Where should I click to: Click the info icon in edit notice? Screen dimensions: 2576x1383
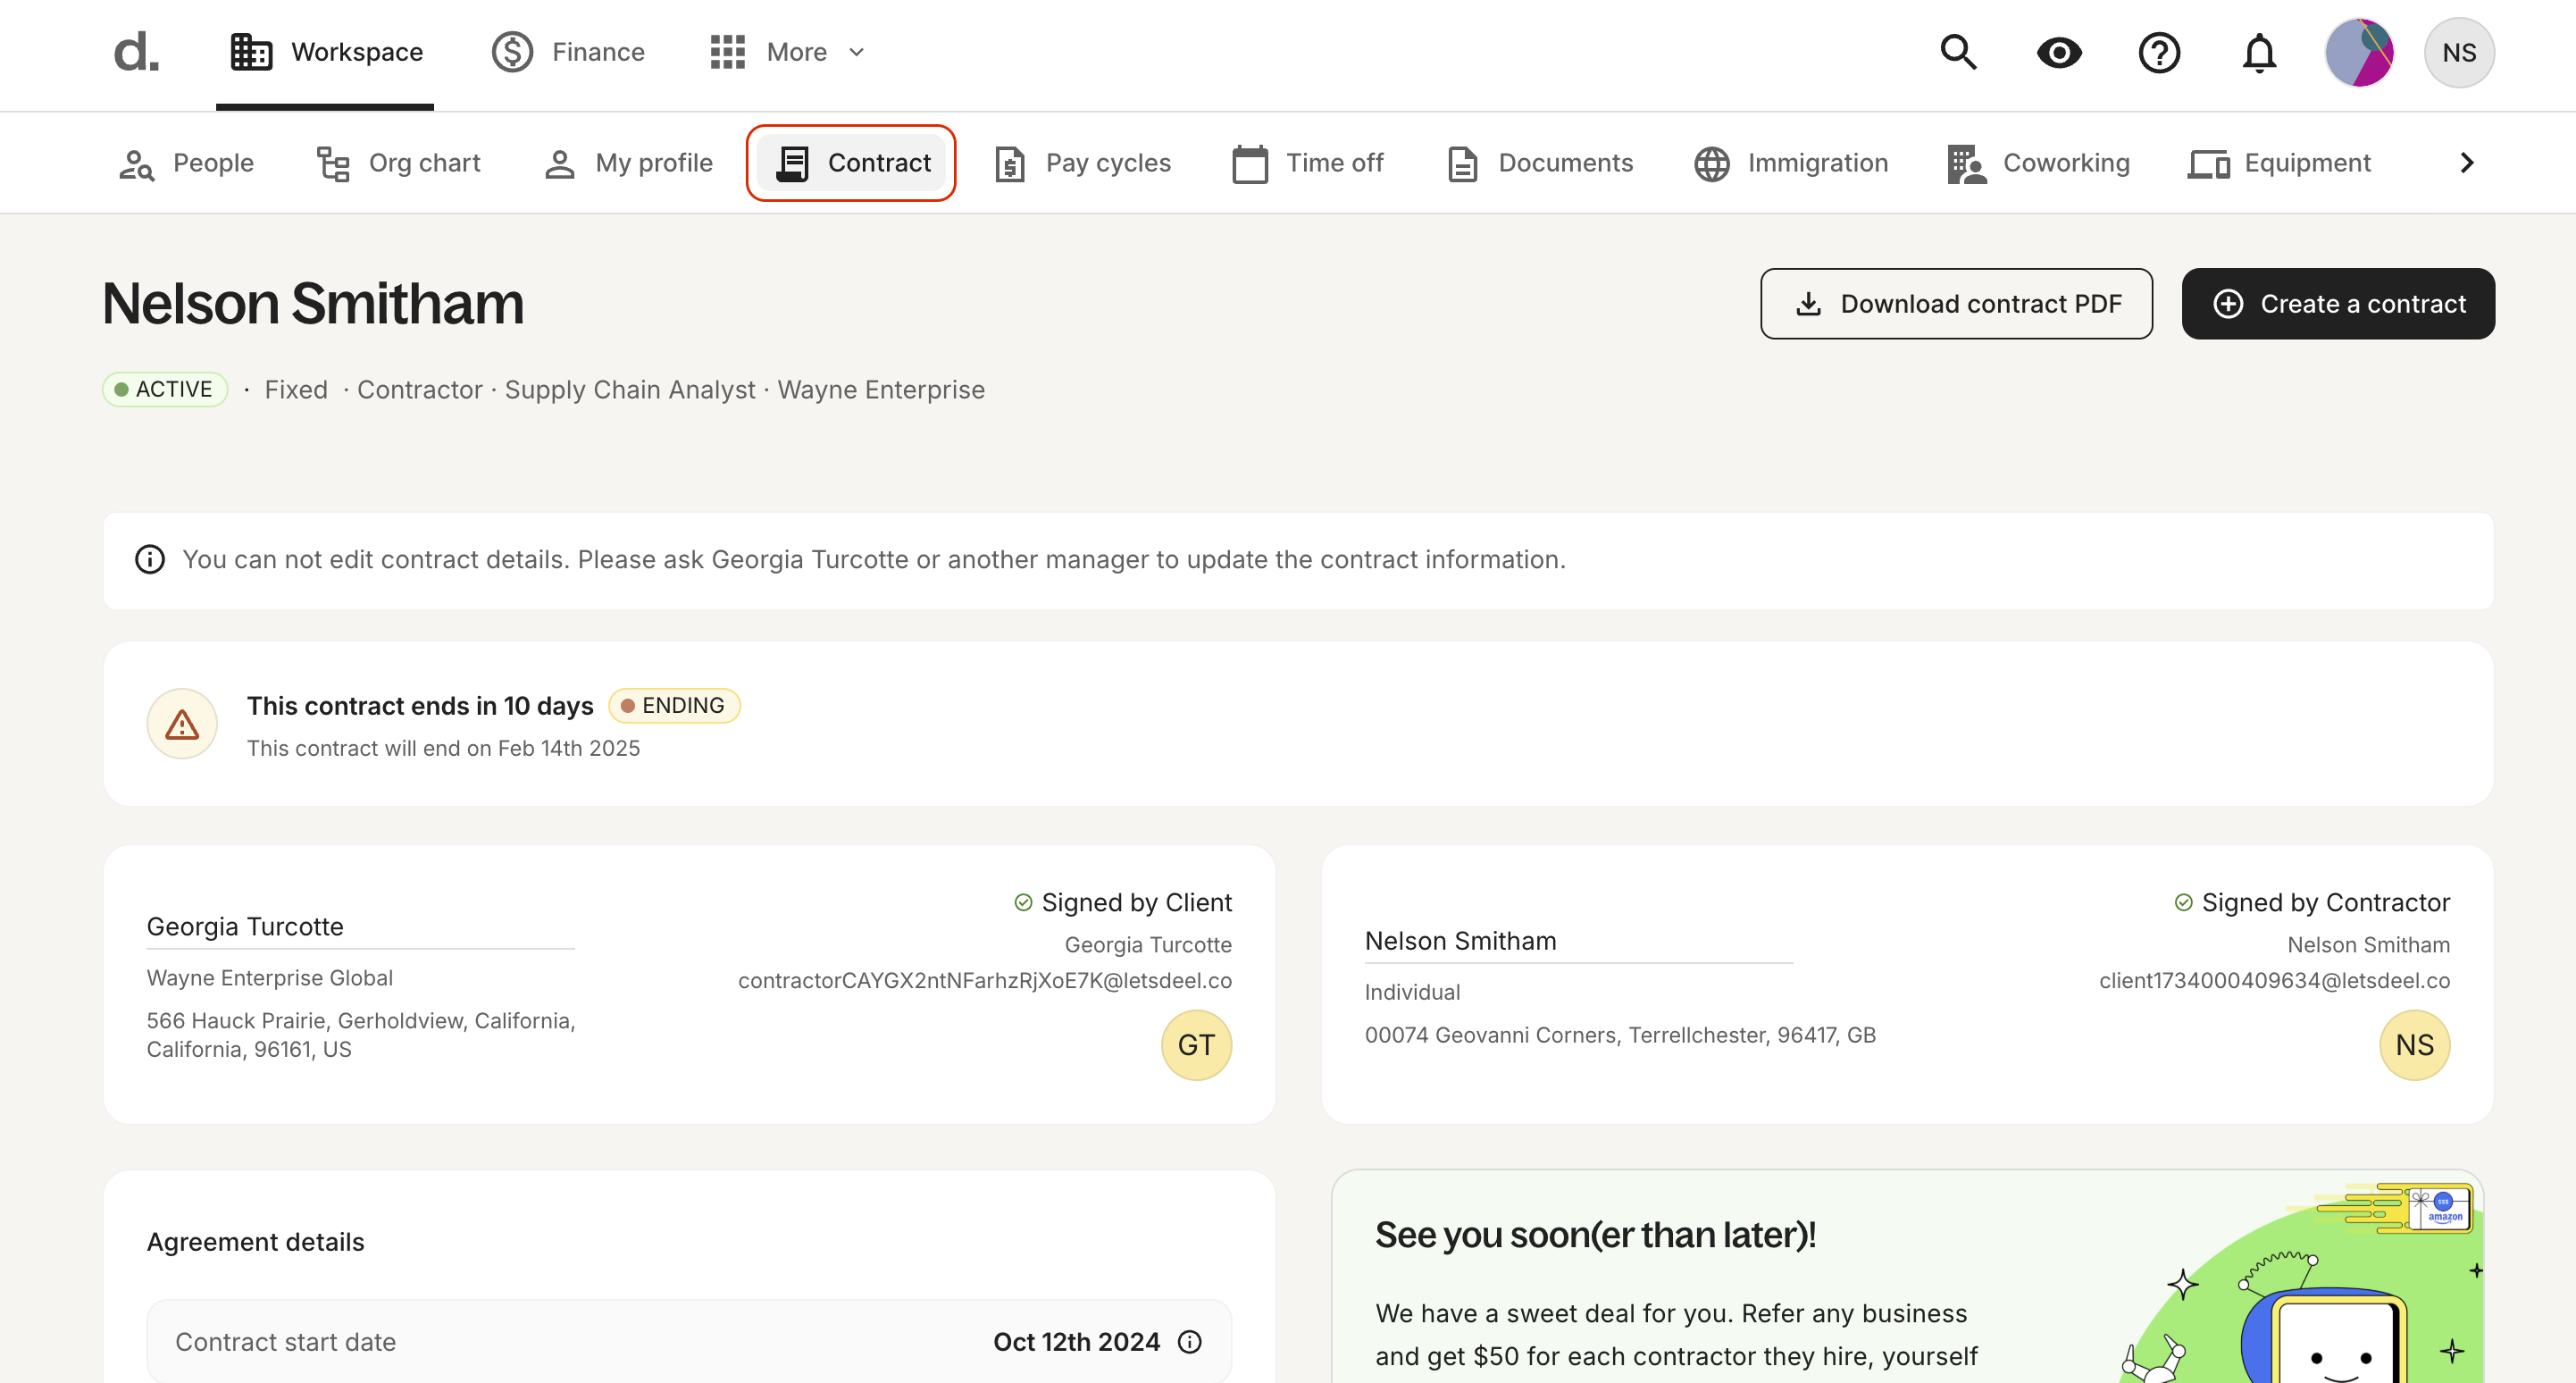pos(150,560)
